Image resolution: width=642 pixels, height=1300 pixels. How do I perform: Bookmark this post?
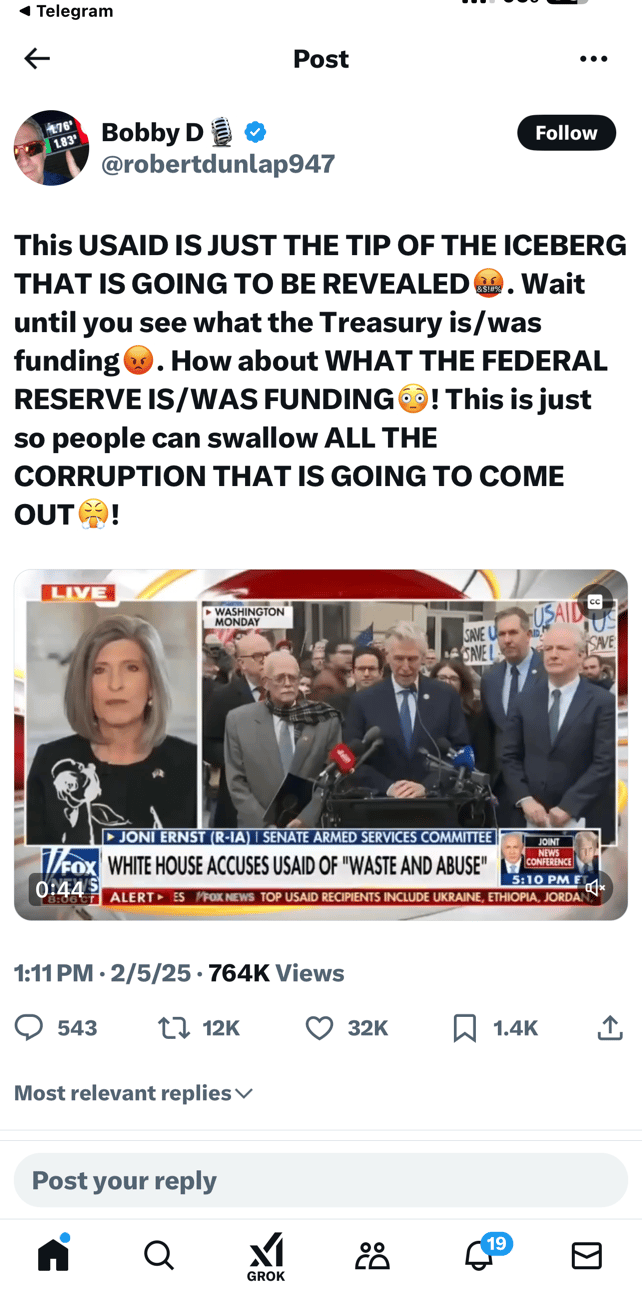[465, 1027]
